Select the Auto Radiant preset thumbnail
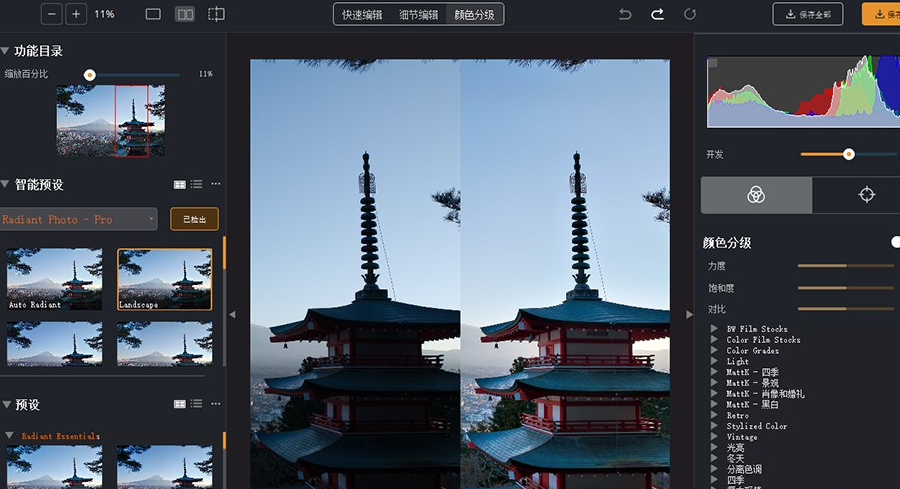900x489 pixels. point(55,280)
